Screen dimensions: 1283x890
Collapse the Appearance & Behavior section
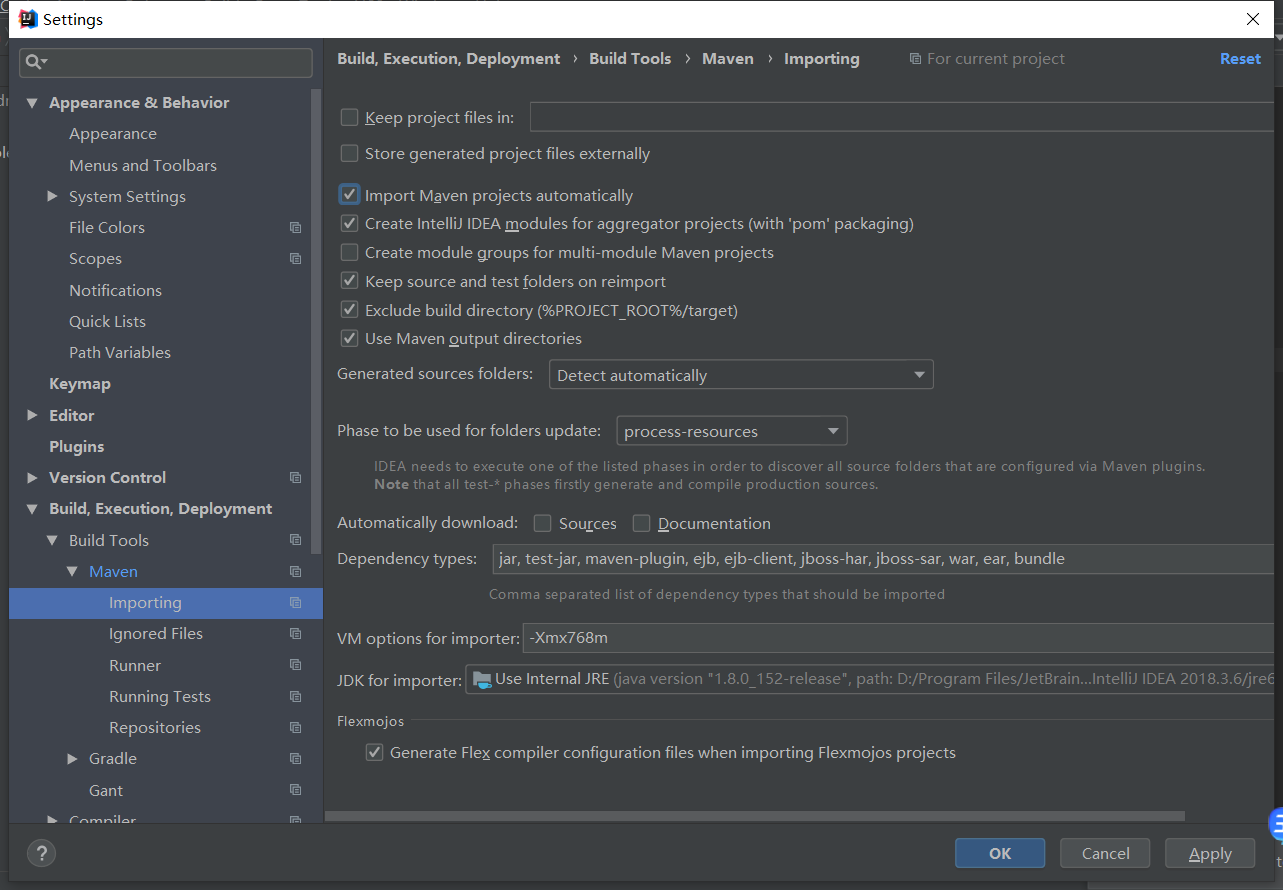point(32,103)
